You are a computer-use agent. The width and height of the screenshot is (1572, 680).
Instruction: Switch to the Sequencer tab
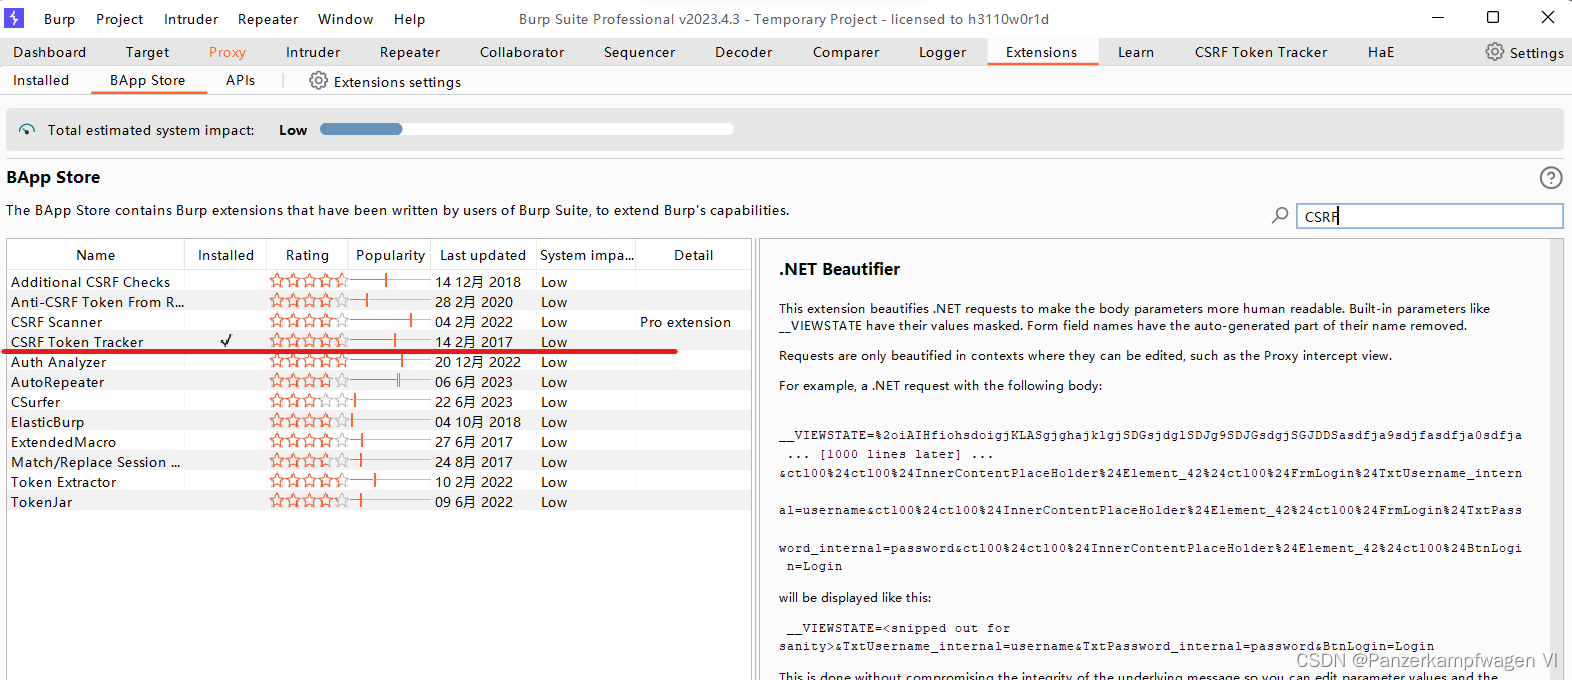click(x=639, y=52)
